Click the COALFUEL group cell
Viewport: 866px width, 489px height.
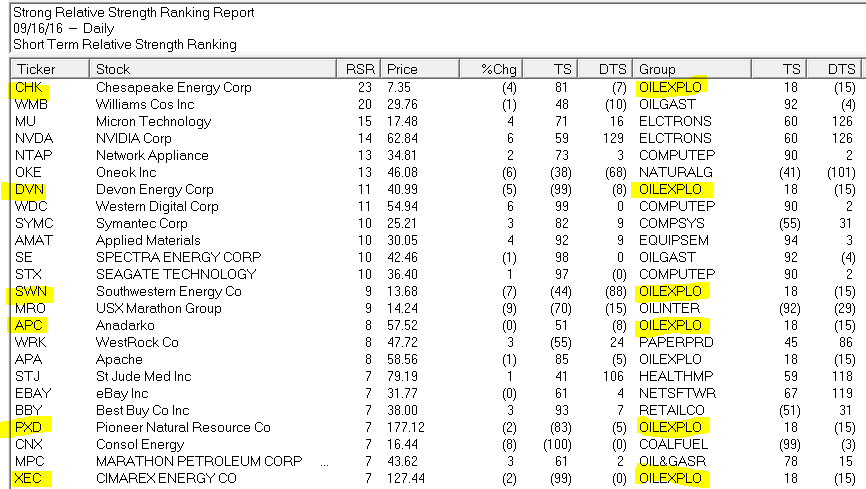coord(673,445)
